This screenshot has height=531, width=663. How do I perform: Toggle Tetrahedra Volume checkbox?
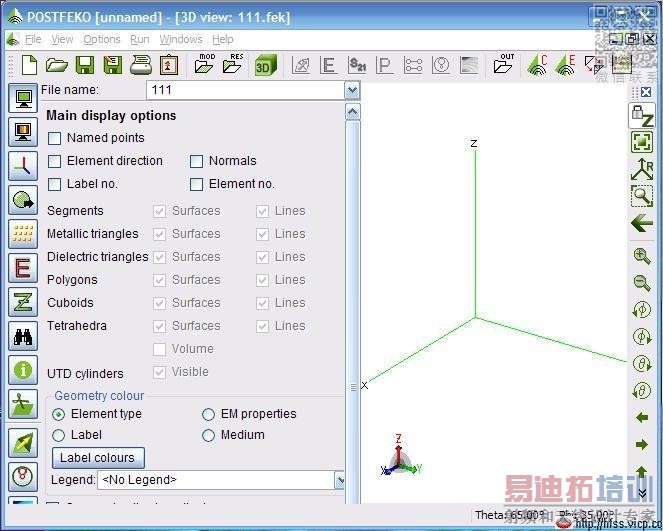point(159,349)
